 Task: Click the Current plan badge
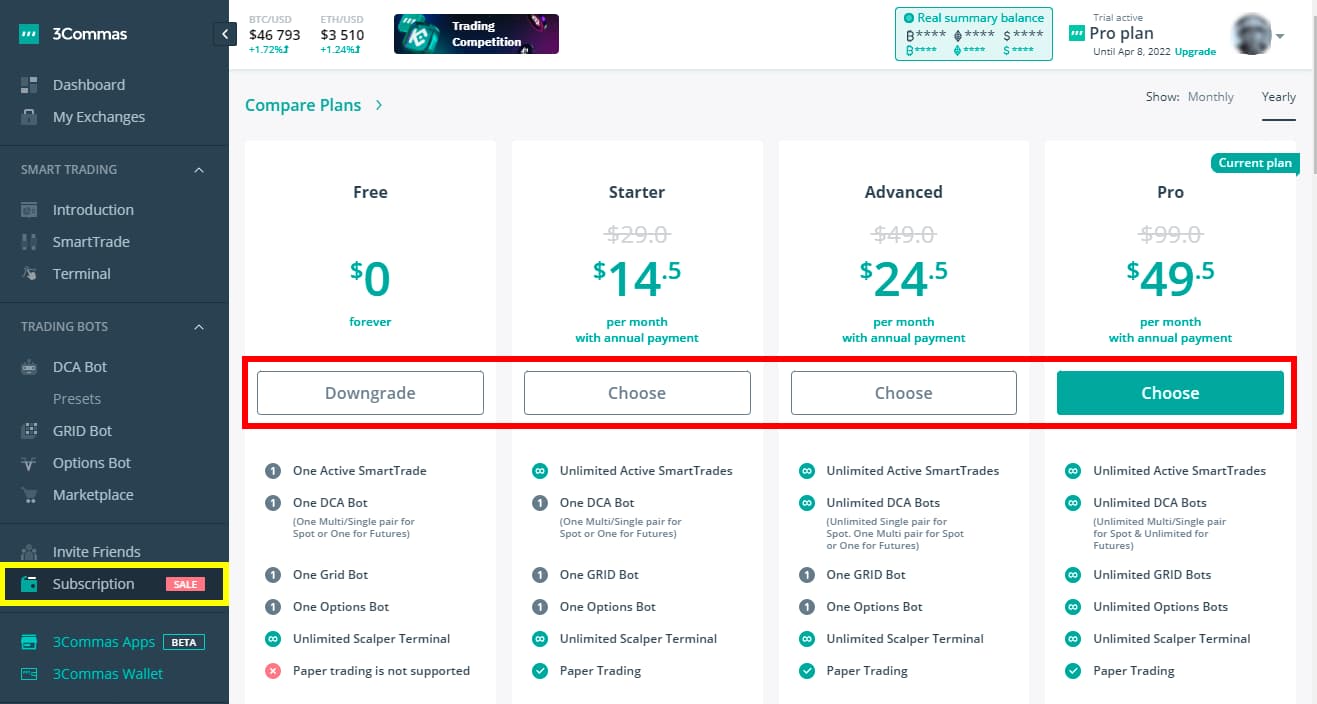pyautogui.click(x=1255, y=163)
